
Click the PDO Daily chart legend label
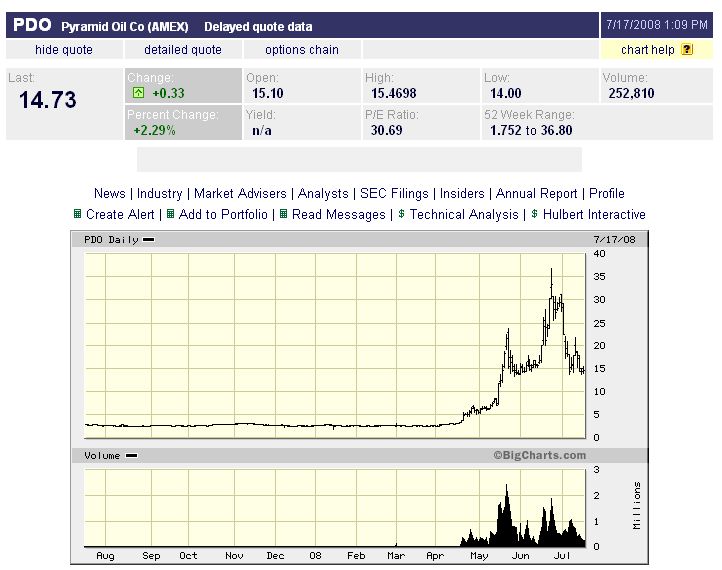(111, 239)
